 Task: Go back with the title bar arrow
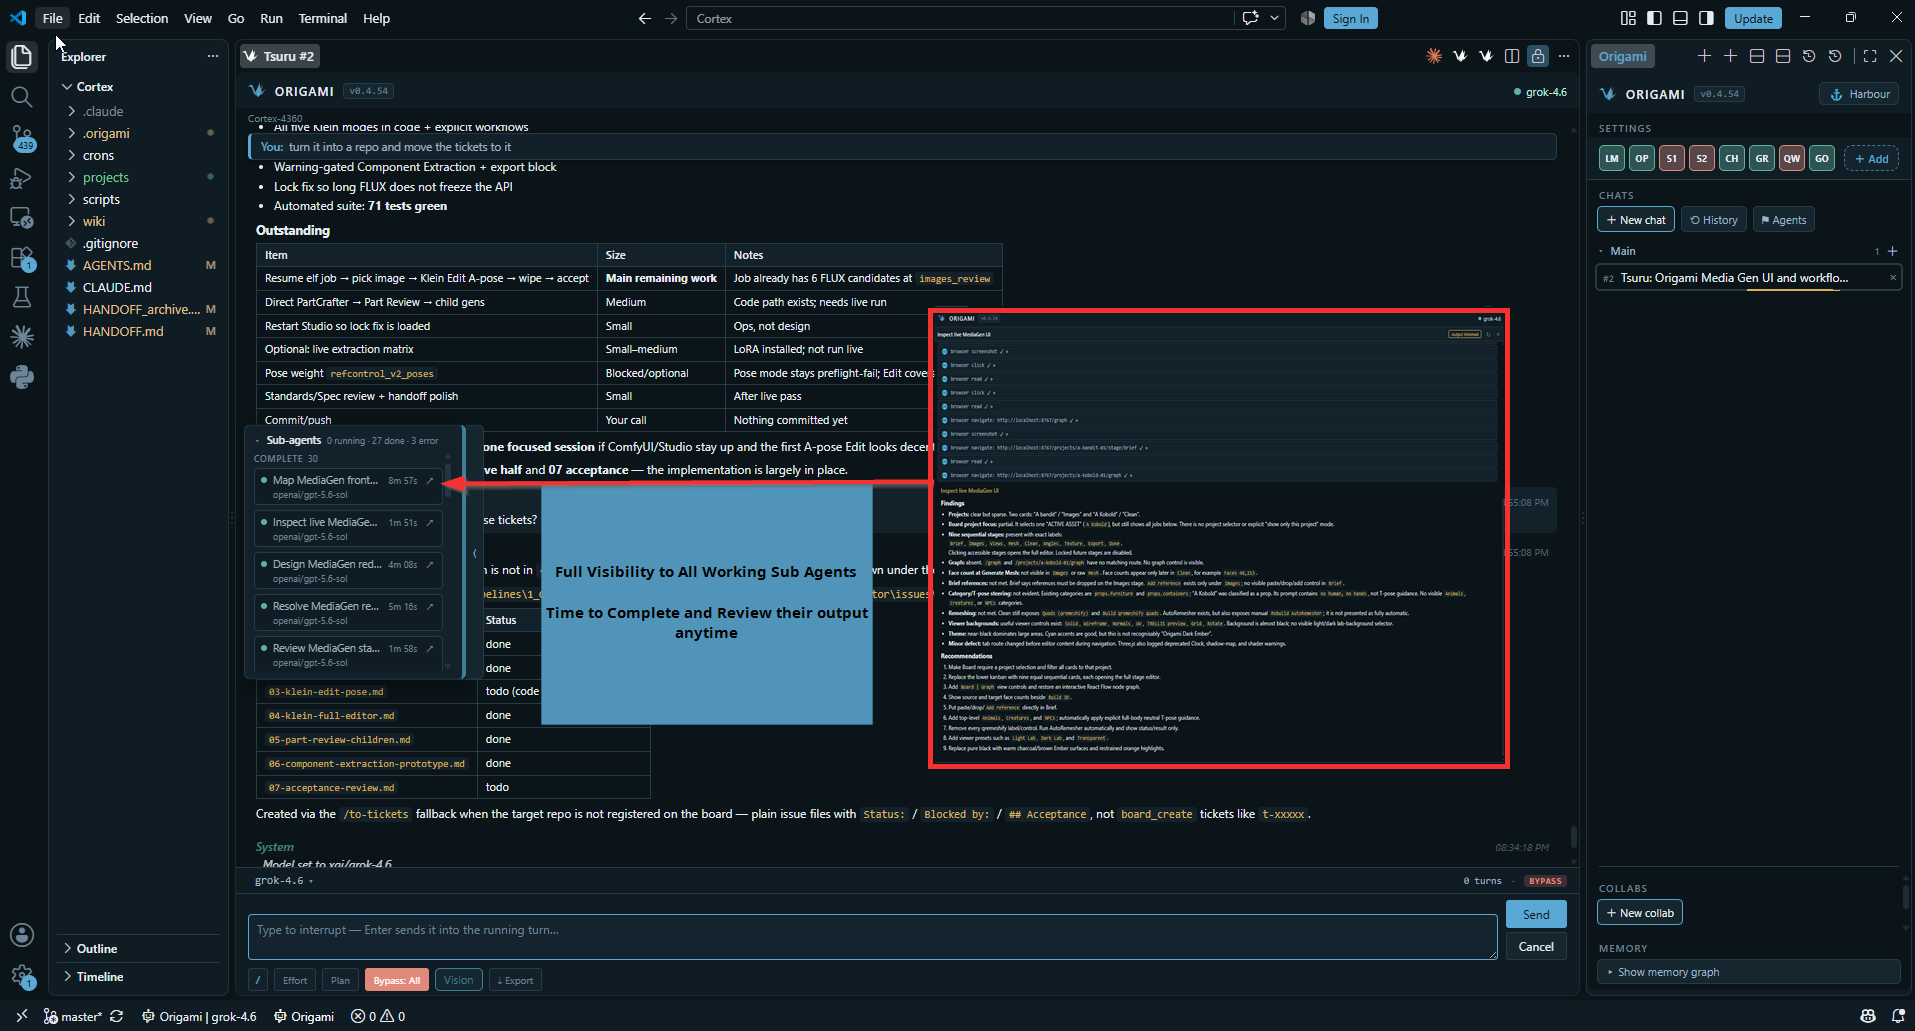(645, 18)
